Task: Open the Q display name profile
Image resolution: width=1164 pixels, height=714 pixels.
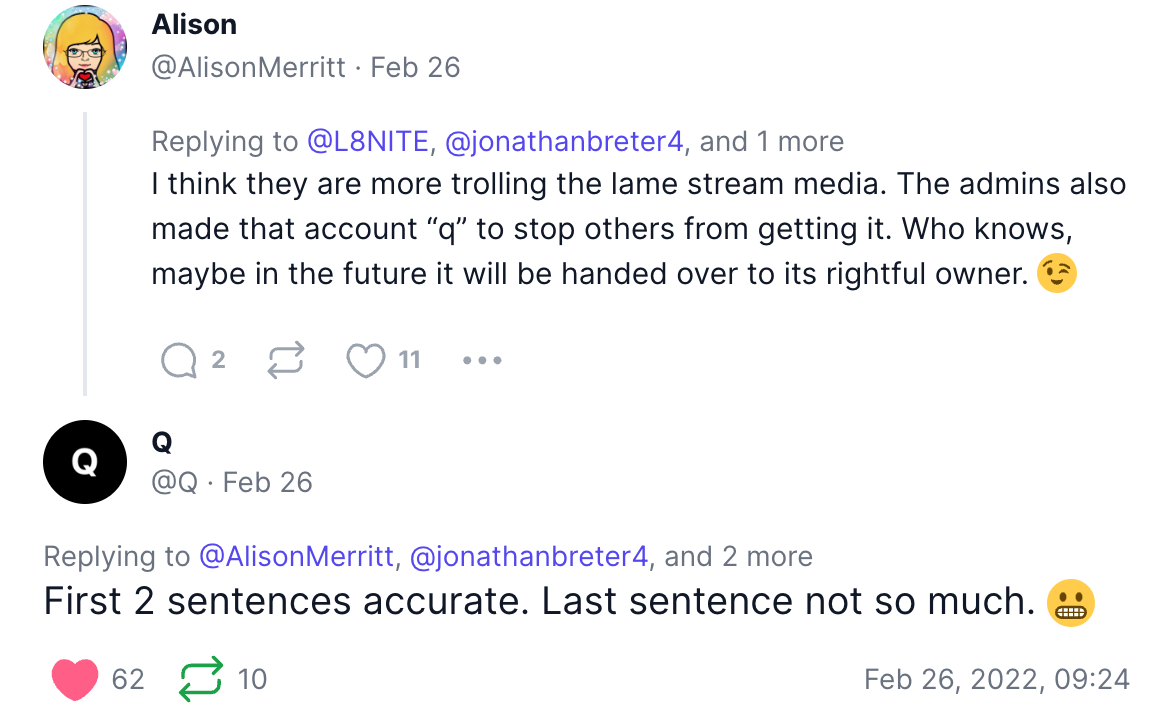Action: point(162,441)
